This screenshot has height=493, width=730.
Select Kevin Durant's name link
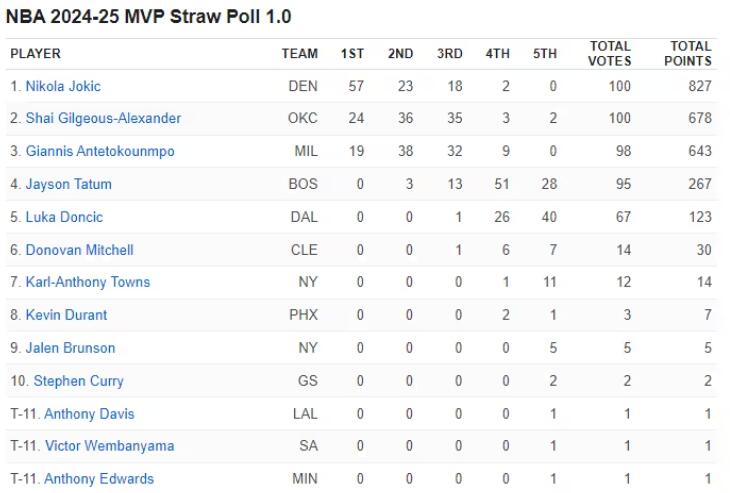(66, 315)
